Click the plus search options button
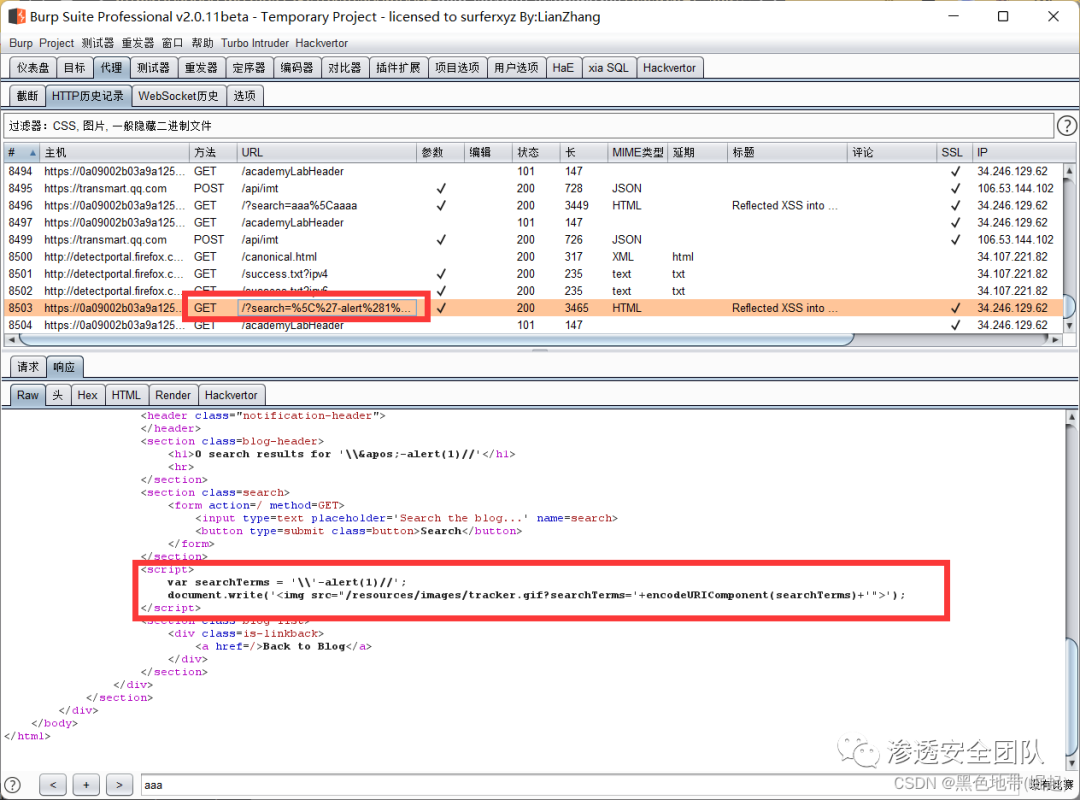This screenshot has width=1080, height=800. [x=86, y=784]
